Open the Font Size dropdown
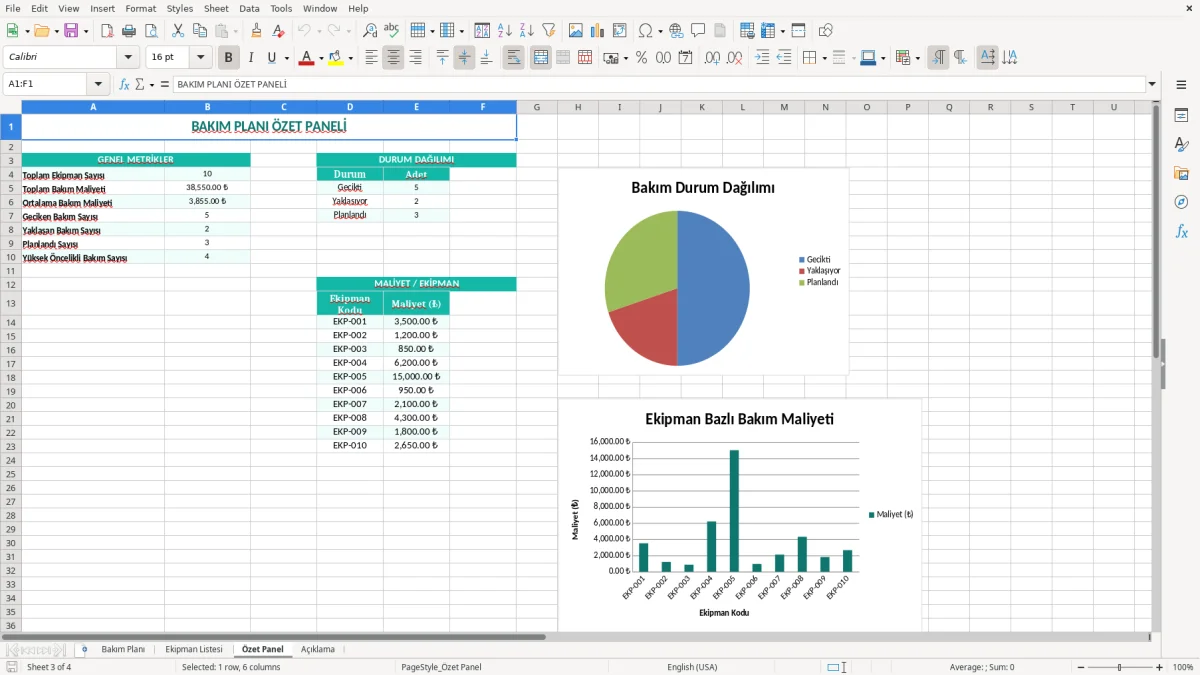This screenshot has width=1200, height=675. point(201,58)
